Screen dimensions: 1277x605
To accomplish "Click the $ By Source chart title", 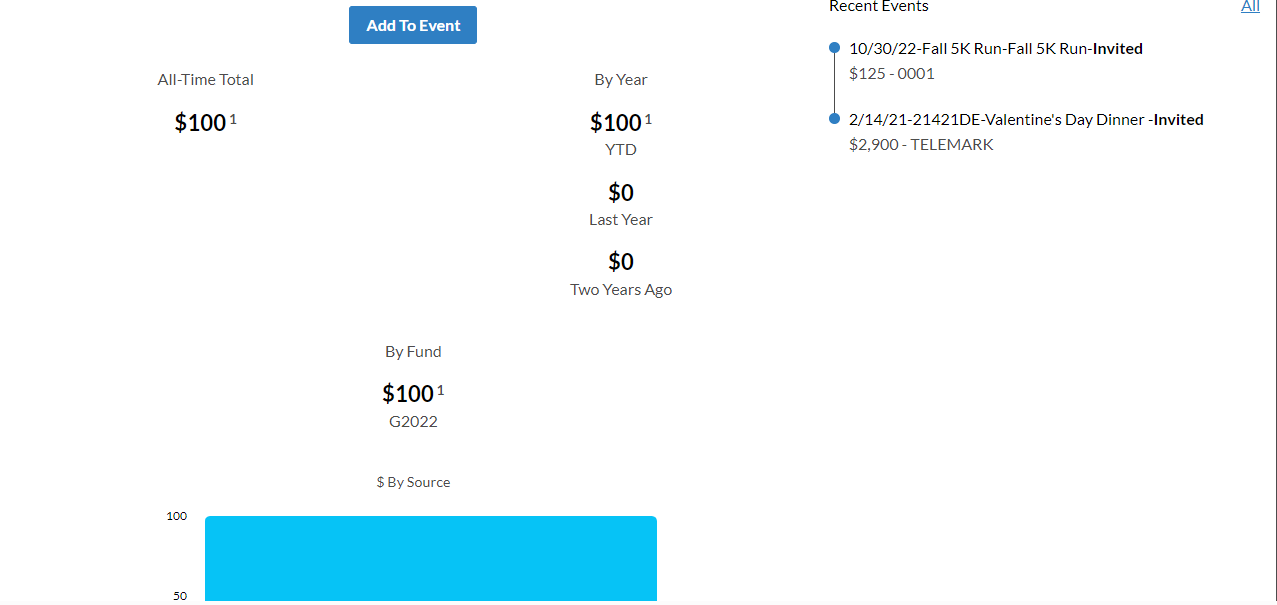I will (x=413, y=482).
